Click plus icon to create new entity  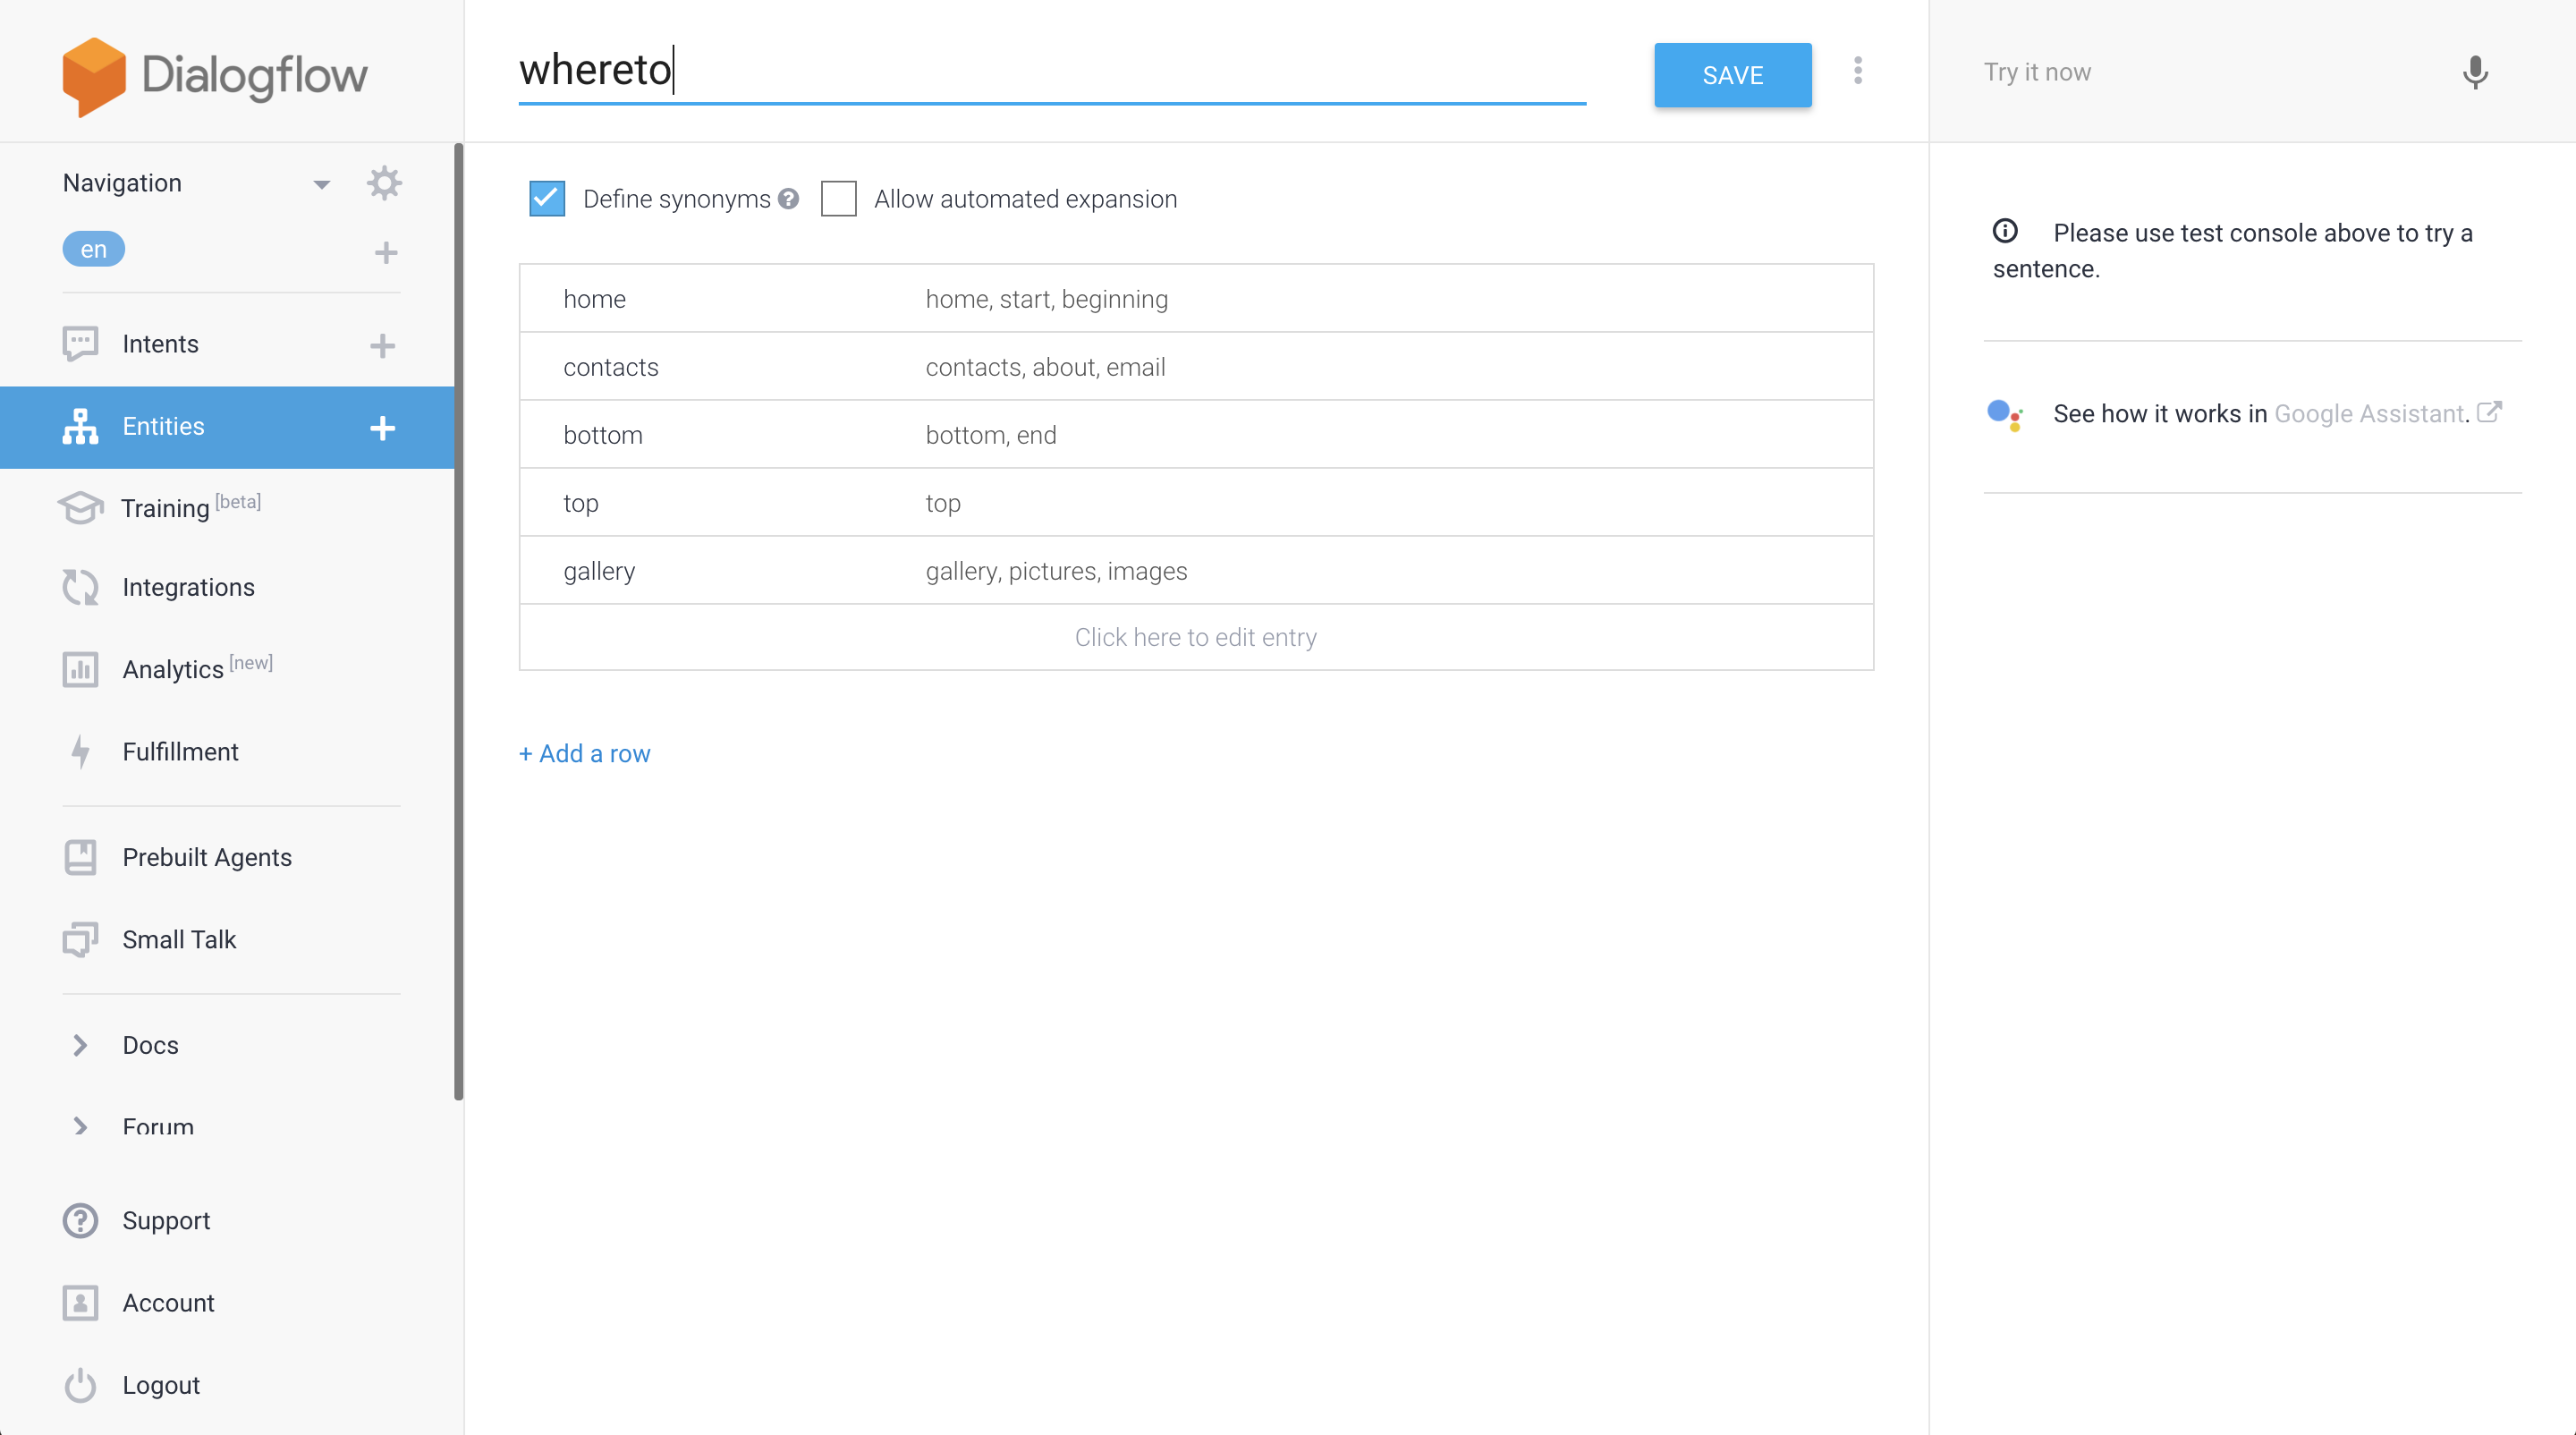pos(382,428)
